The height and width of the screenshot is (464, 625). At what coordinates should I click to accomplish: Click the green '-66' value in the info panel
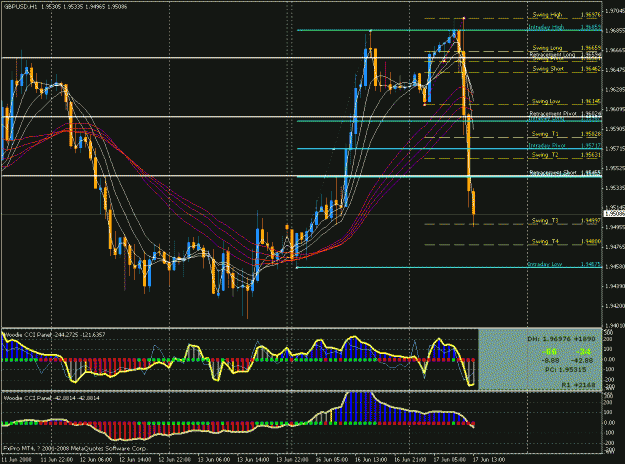click(549, 352)
